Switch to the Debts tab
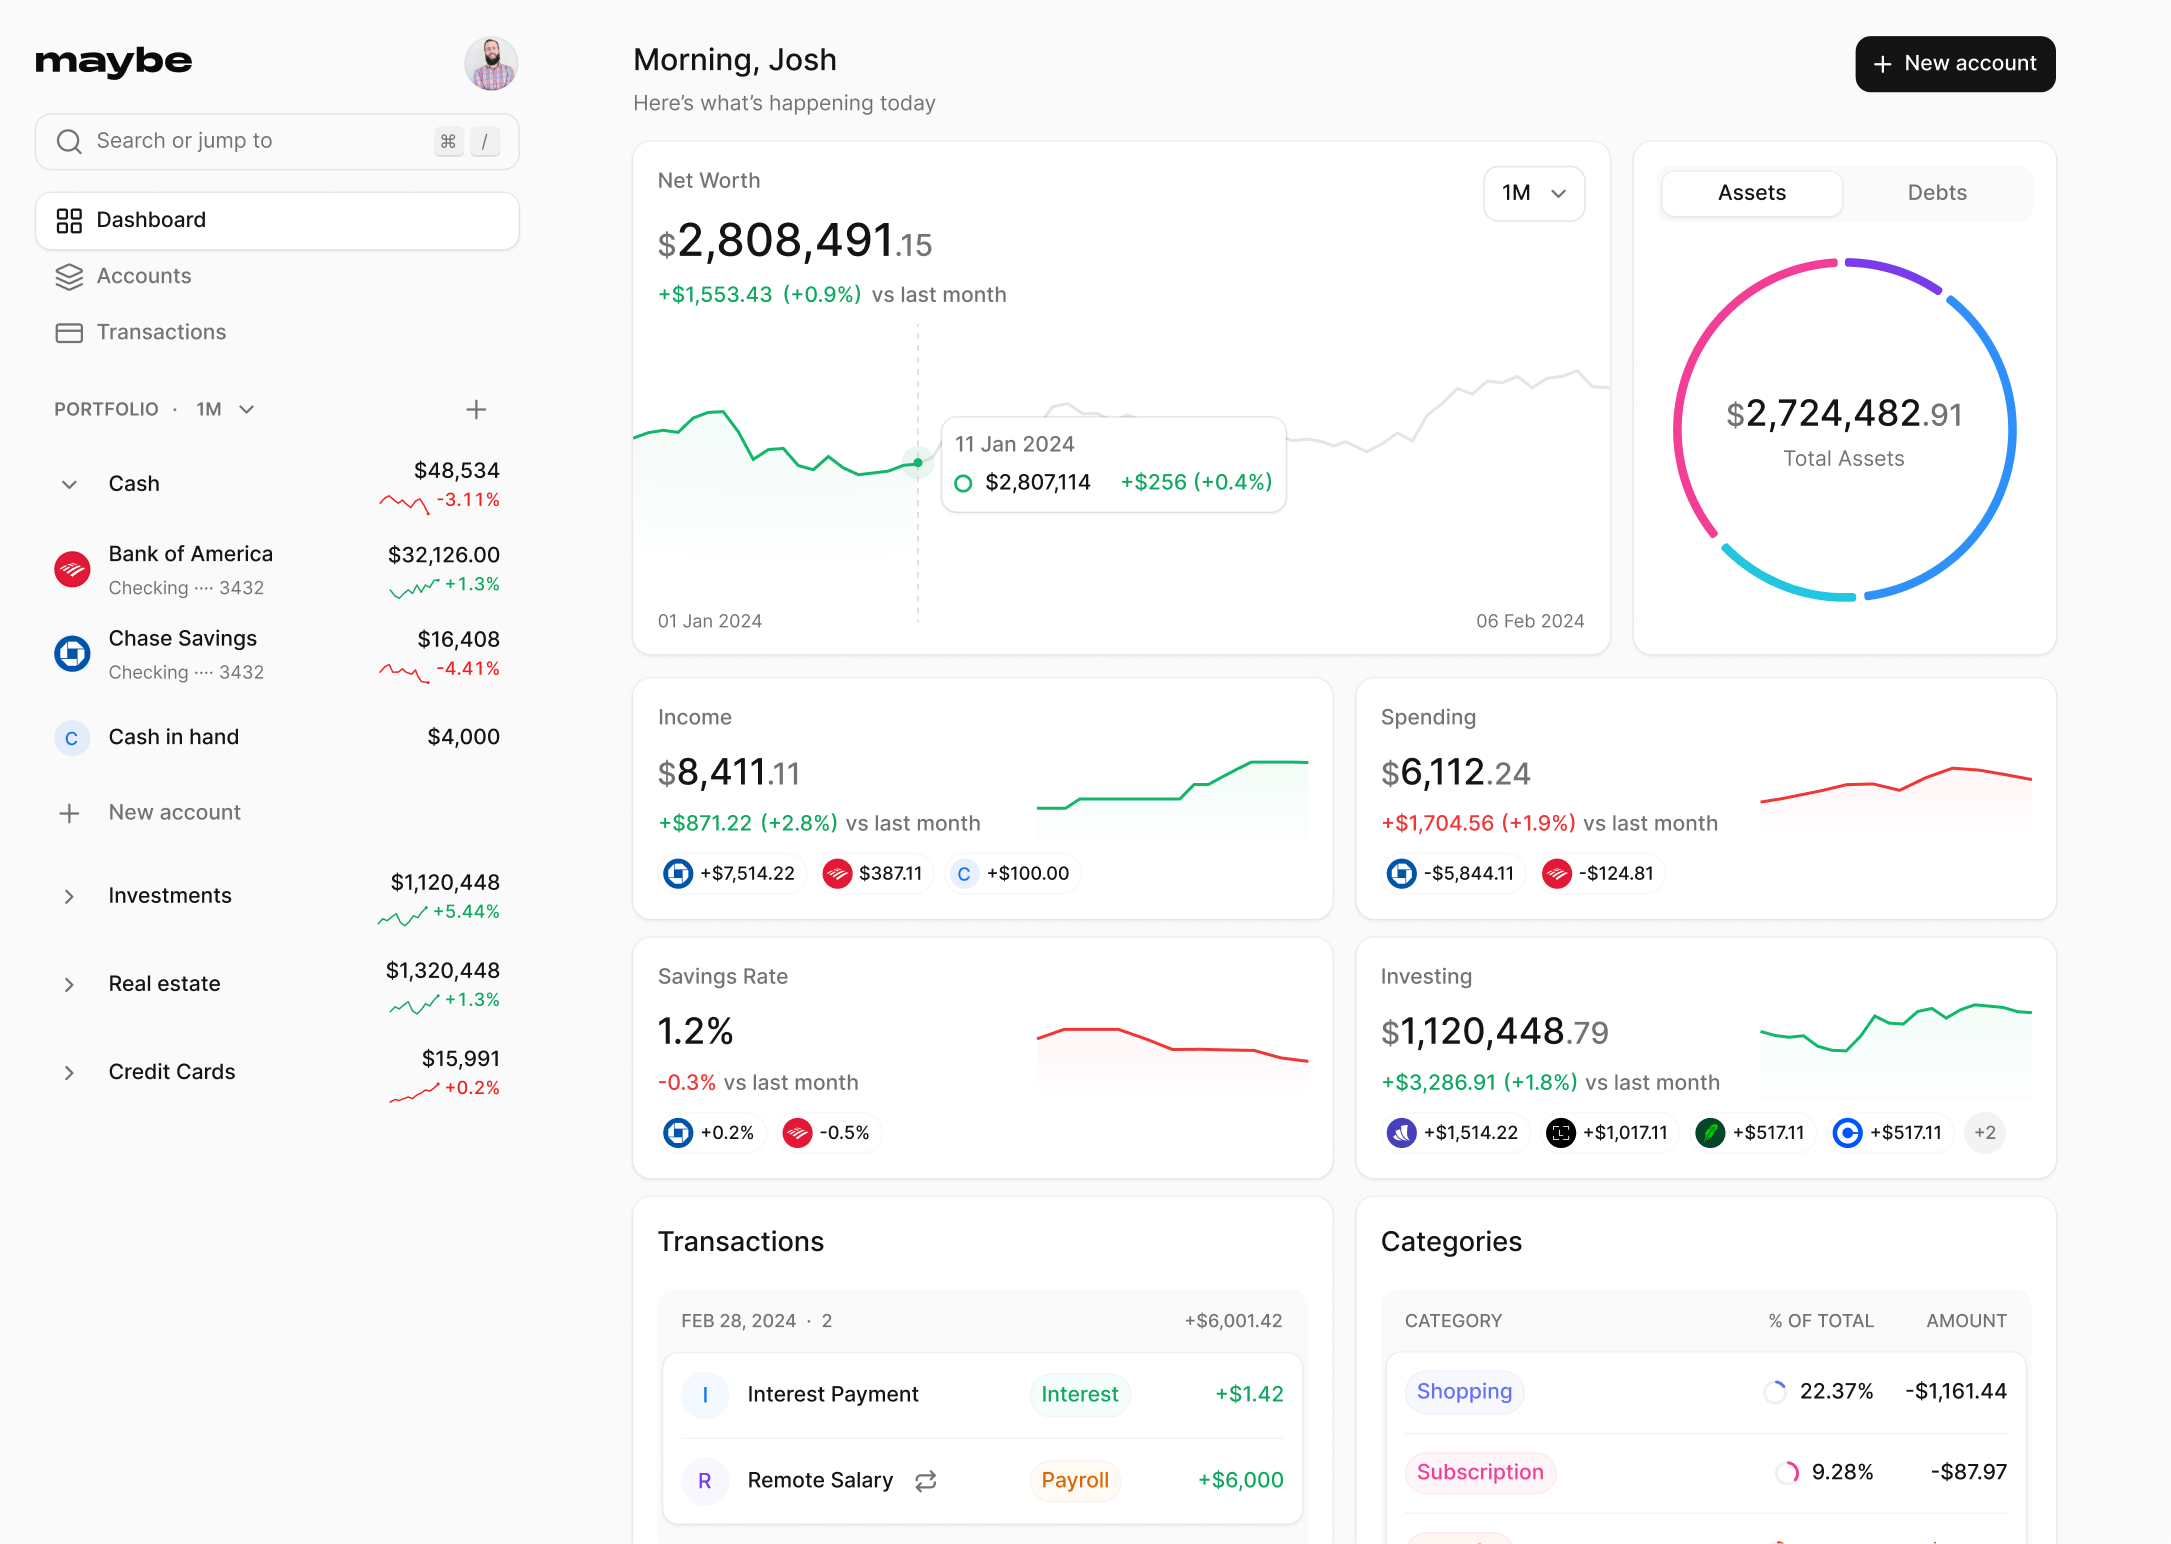The image size is (2171, 1544). pos(1936,192)
